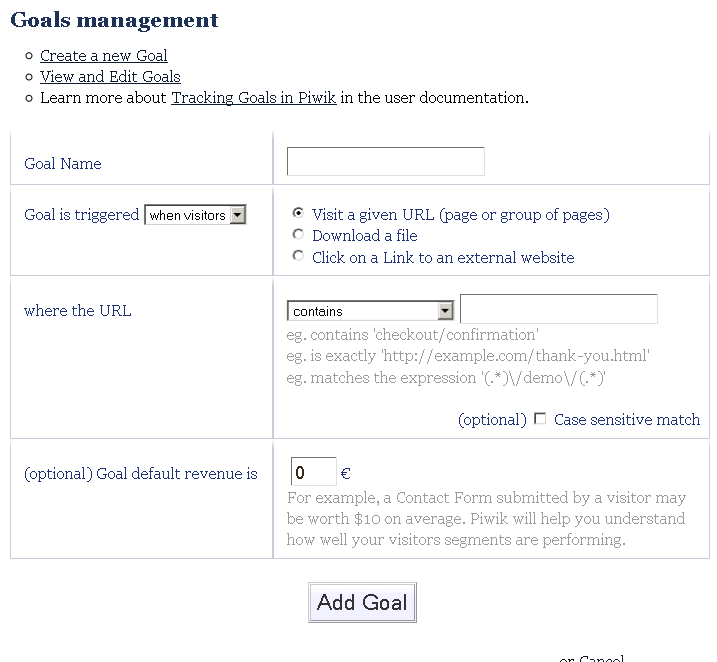Open the 'contains' URL match dropdown
The width and height of the screenshot is (717, 662).
pos(370,311)
